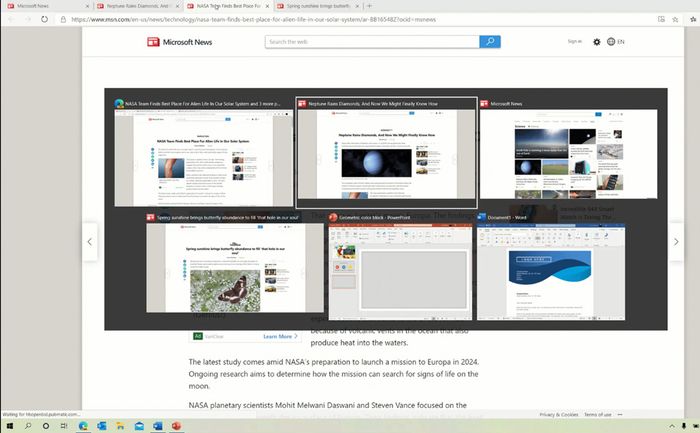Switch to the Spring sunshine brings butterfly tab

[x=317, y=6]
